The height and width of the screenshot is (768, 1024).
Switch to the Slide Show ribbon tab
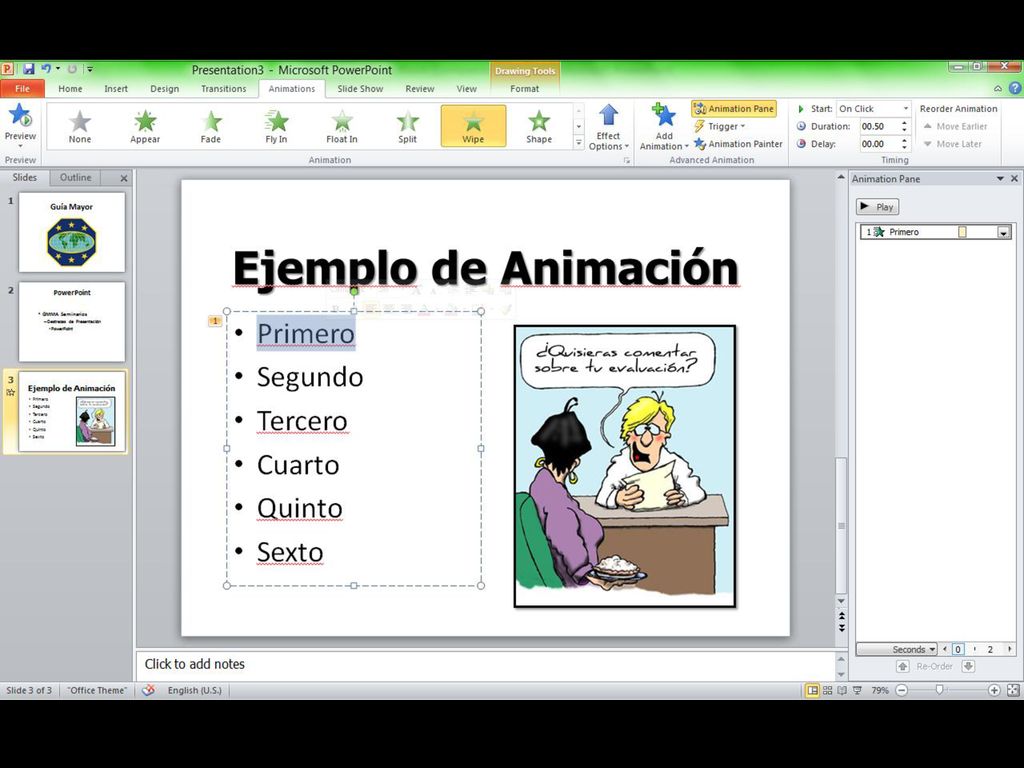(360, 88)
